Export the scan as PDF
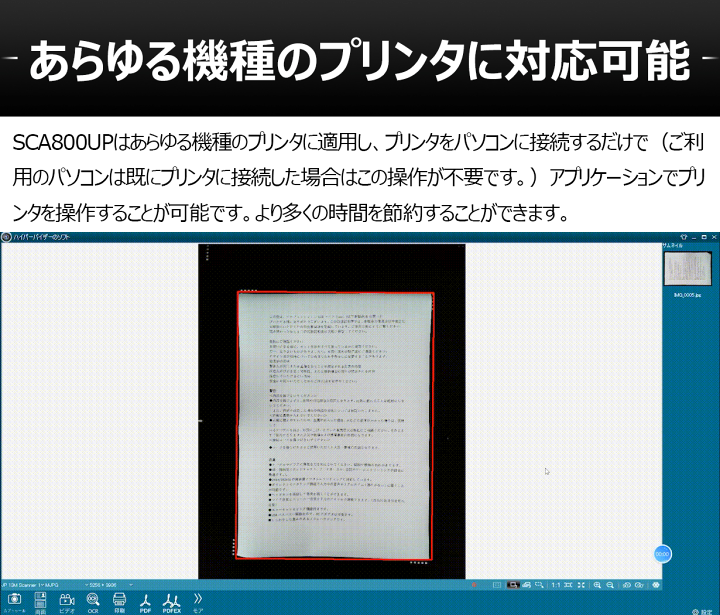The width and height of the screenshot is (720, 615). (x=145, y=600)
